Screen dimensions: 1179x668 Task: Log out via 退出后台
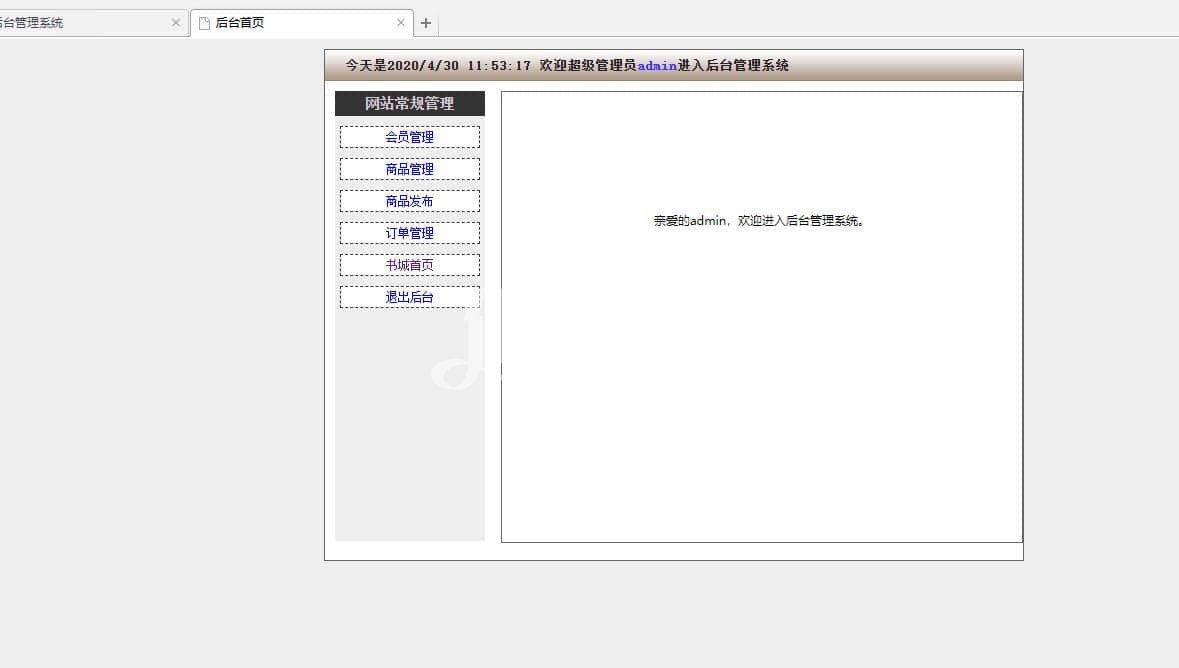[410, 297]
